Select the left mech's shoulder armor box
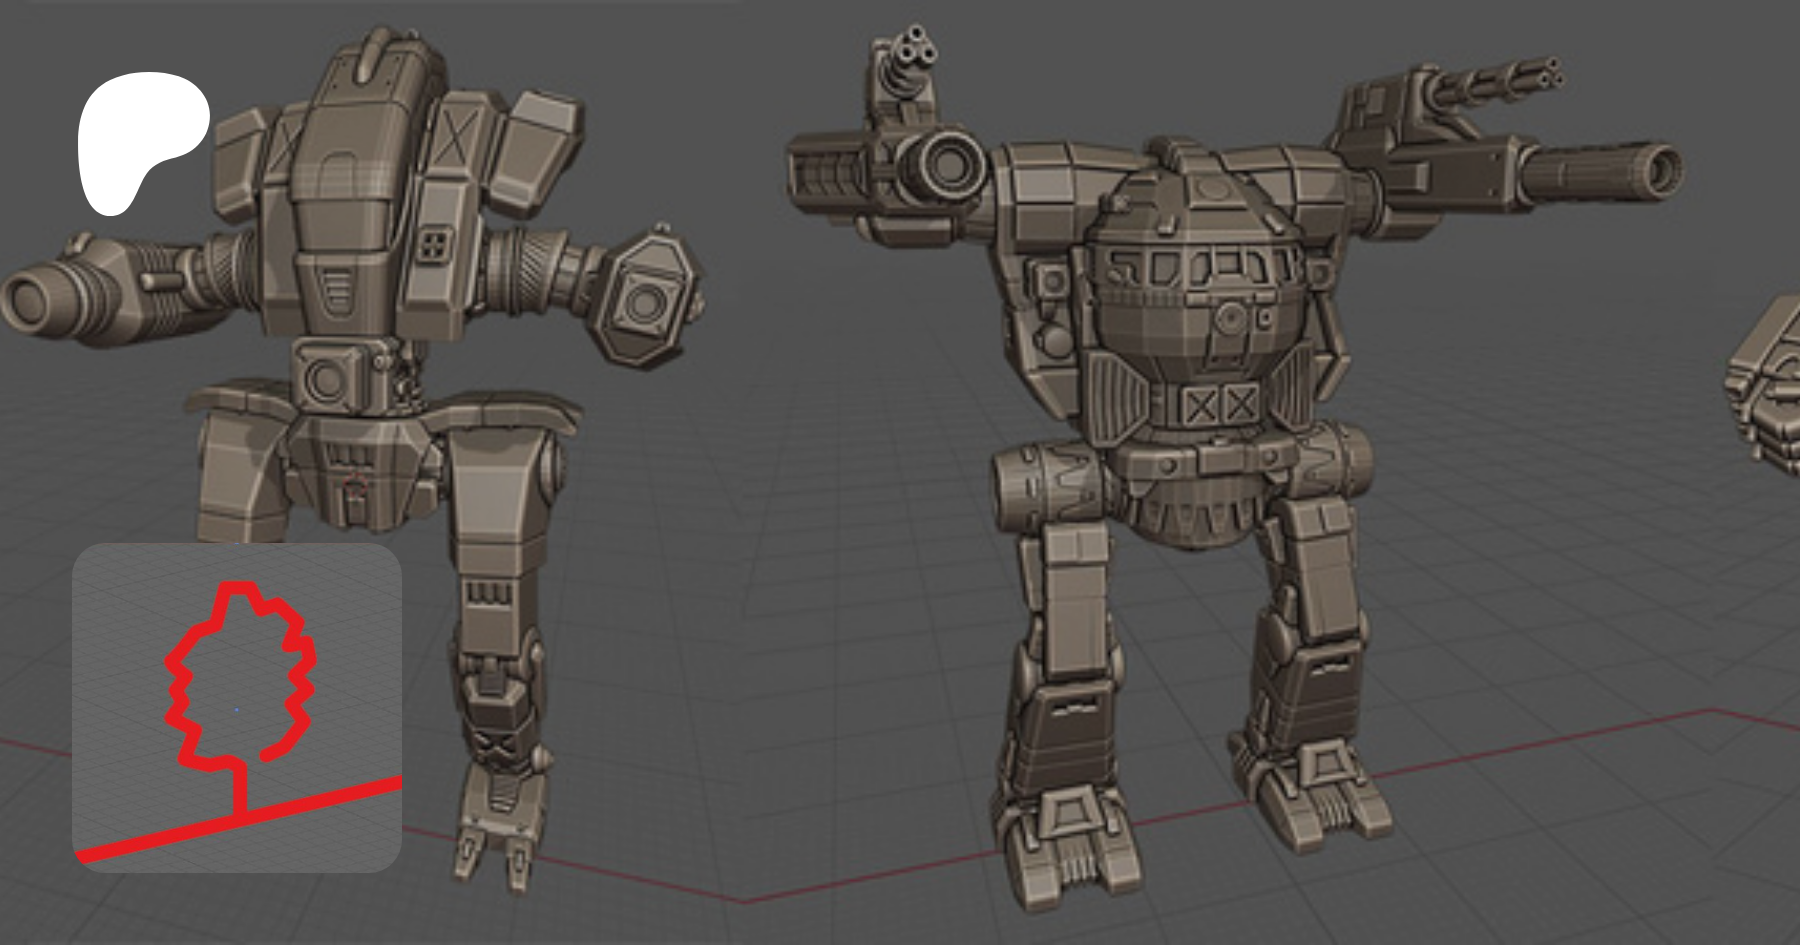 click(538, 140)
